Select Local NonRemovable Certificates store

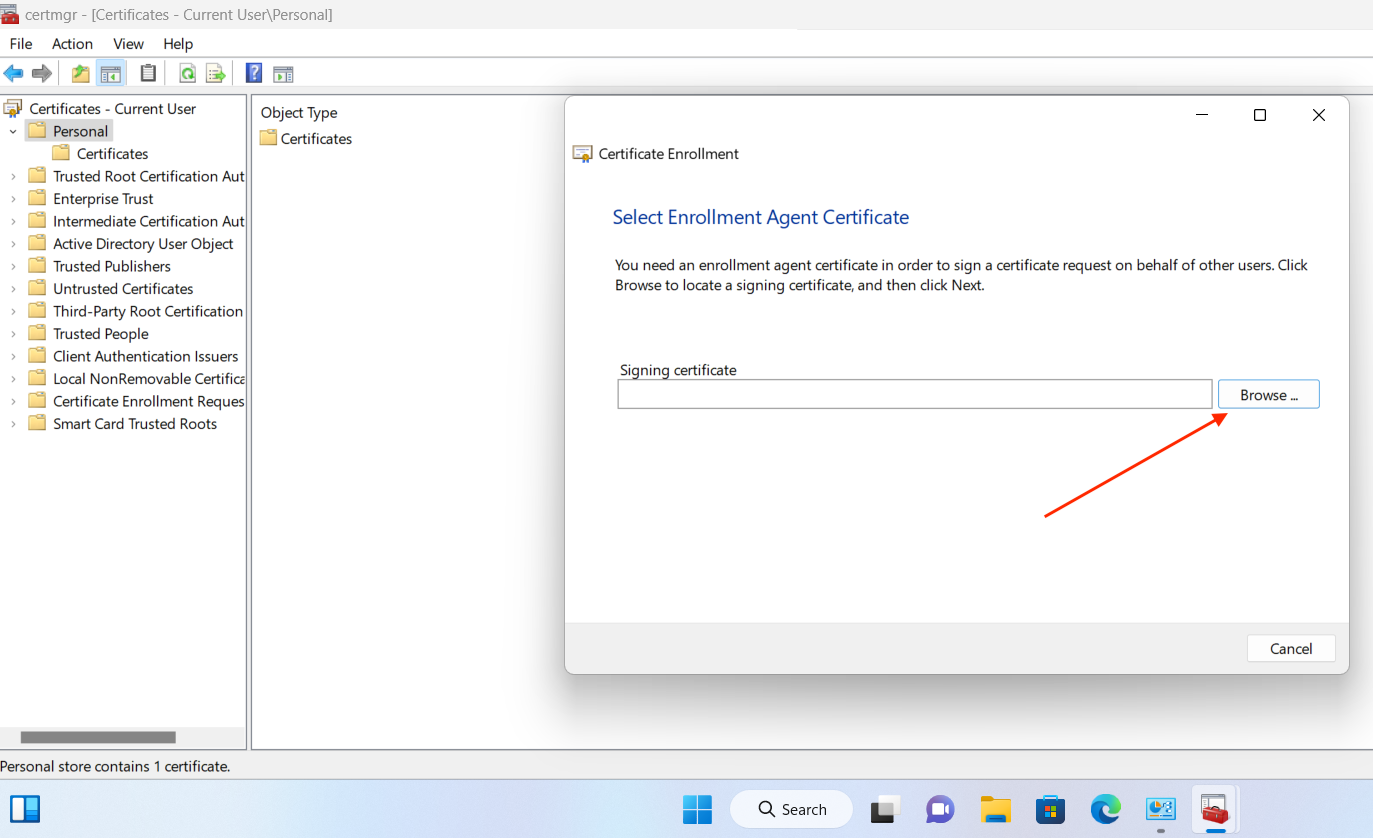(148, 379)
